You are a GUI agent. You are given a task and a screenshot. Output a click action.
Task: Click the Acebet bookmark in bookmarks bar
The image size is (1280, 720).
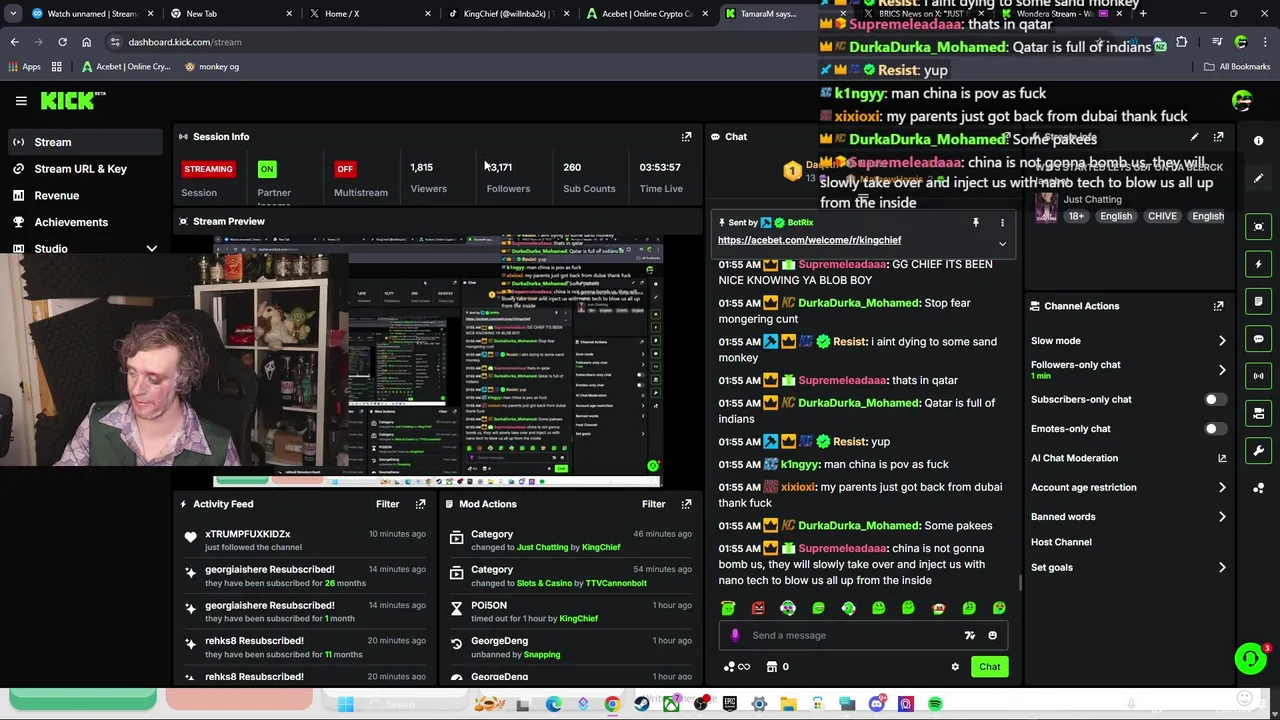pyautogui.click(x=126, y=67)
